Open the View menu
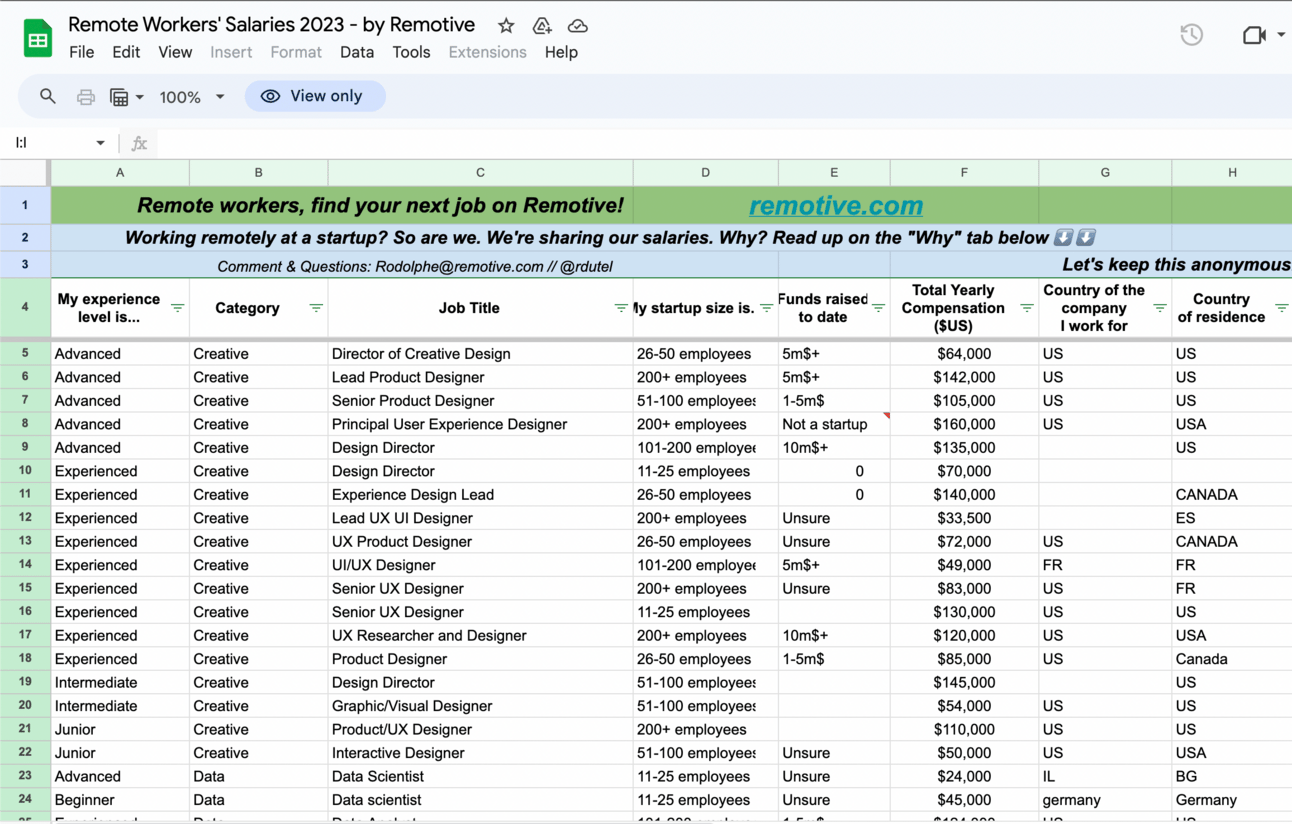Image resolution: width=1292 pixels, height=824 pixels. click(x=175, y=52)
